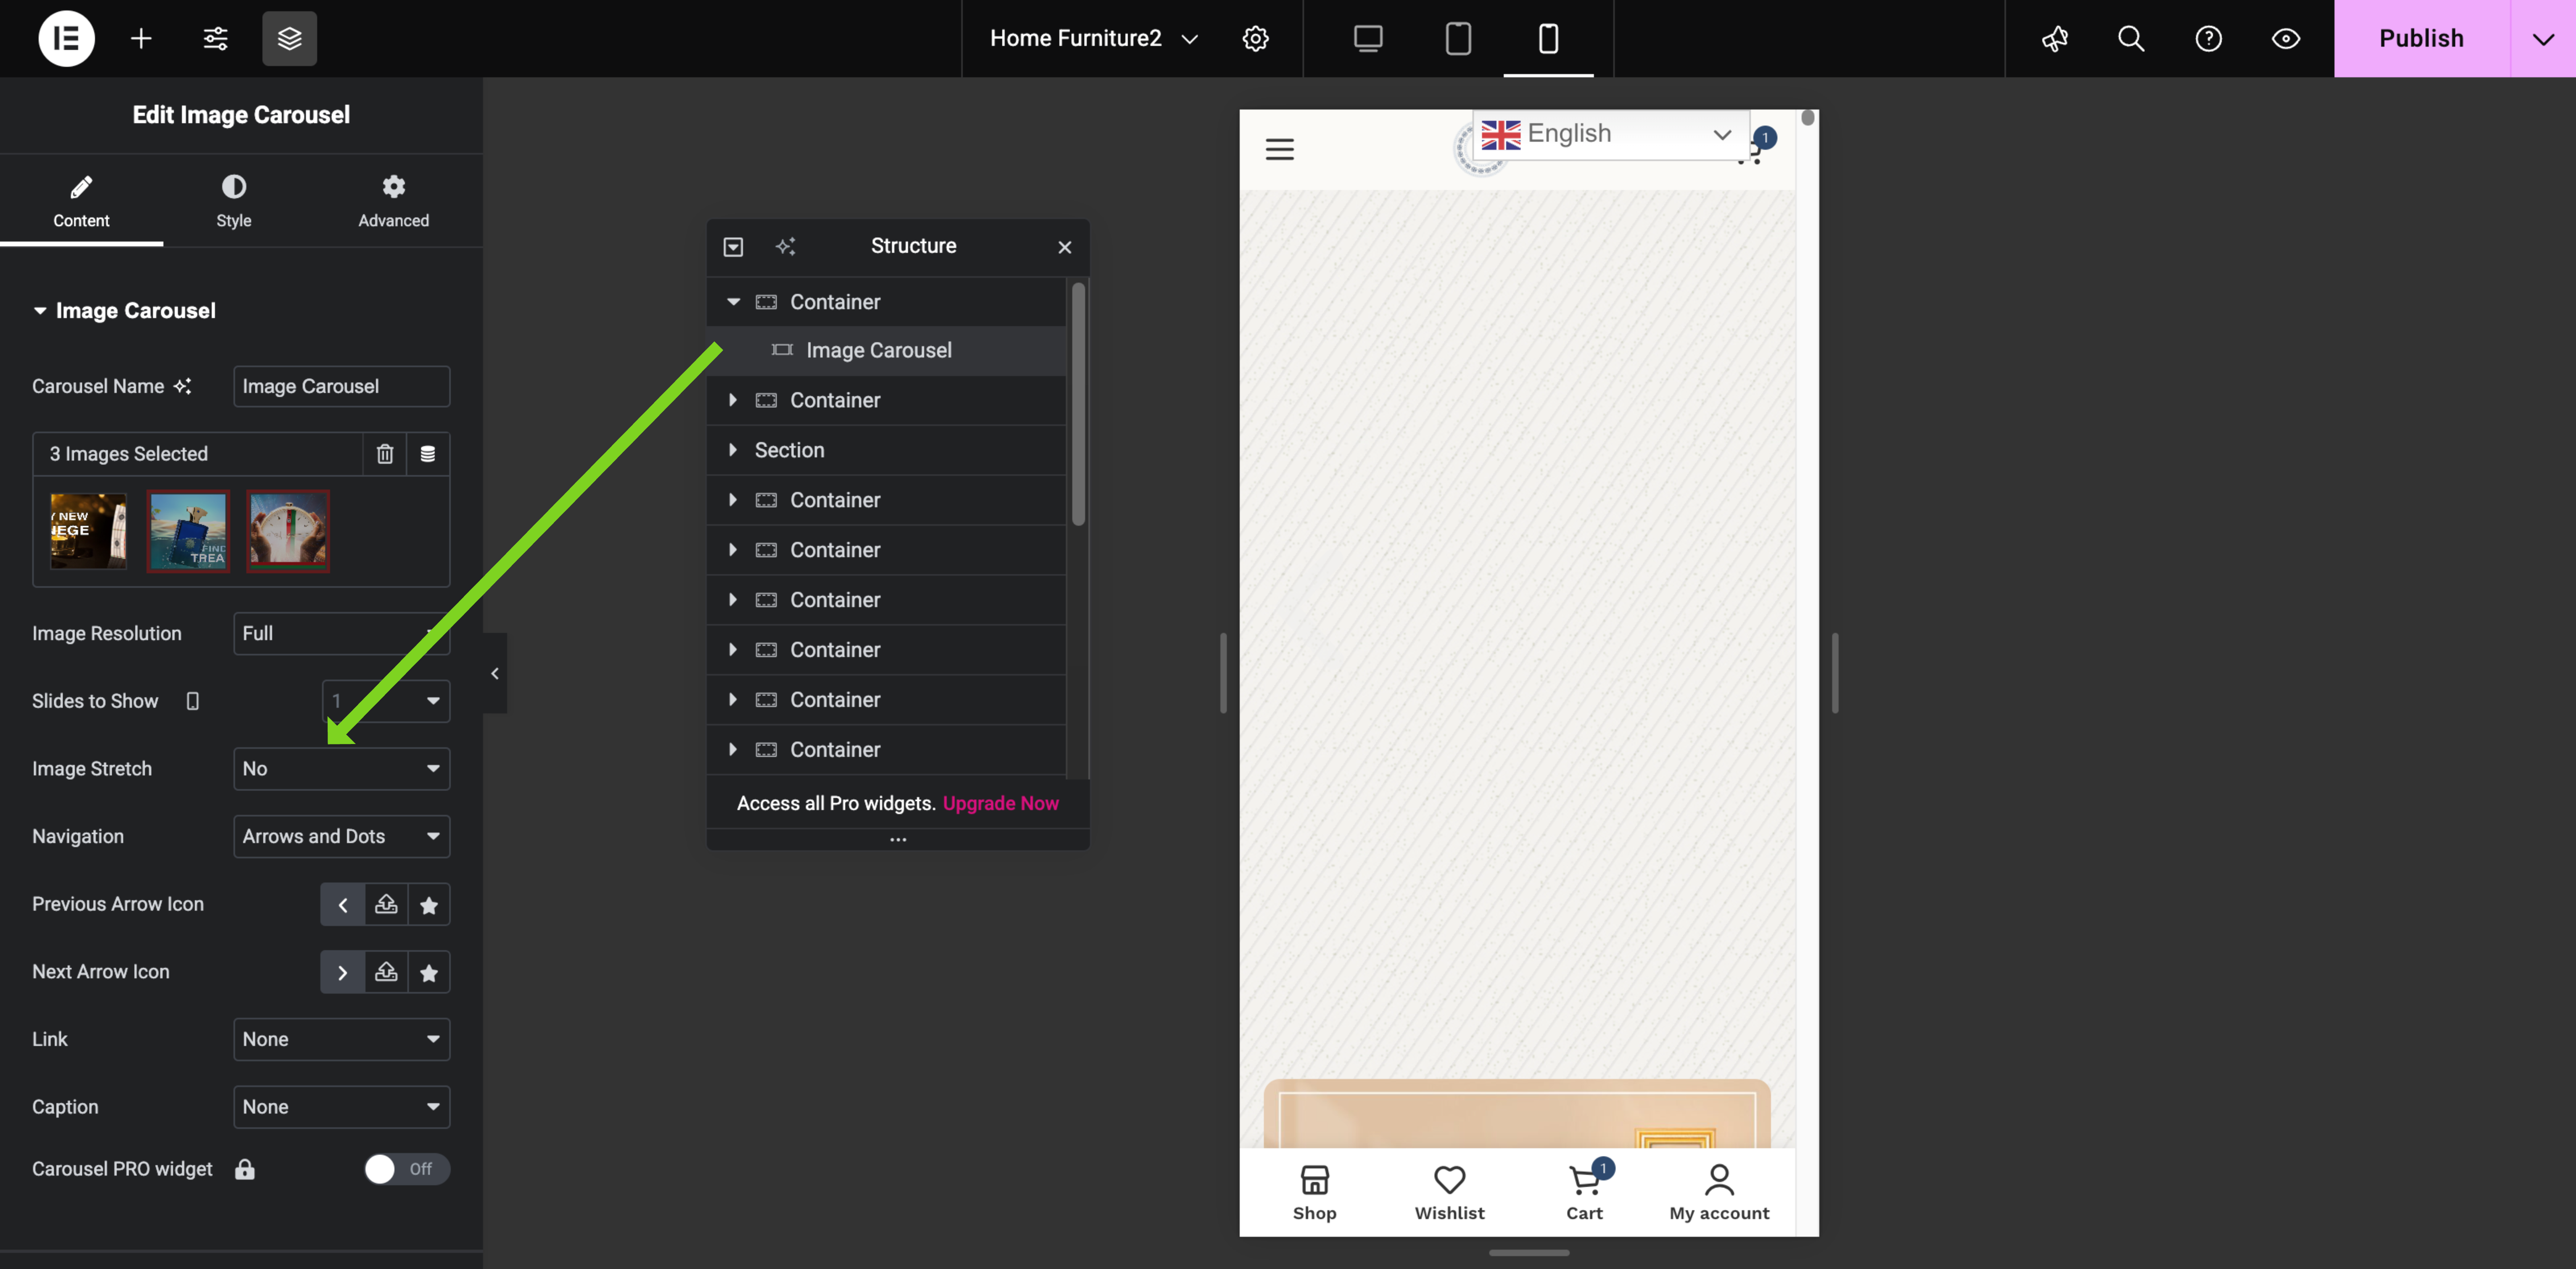2576x1269 pixels.
Task: Click the lock icon on Carousel PRO widget
Action: point(245,1169)
